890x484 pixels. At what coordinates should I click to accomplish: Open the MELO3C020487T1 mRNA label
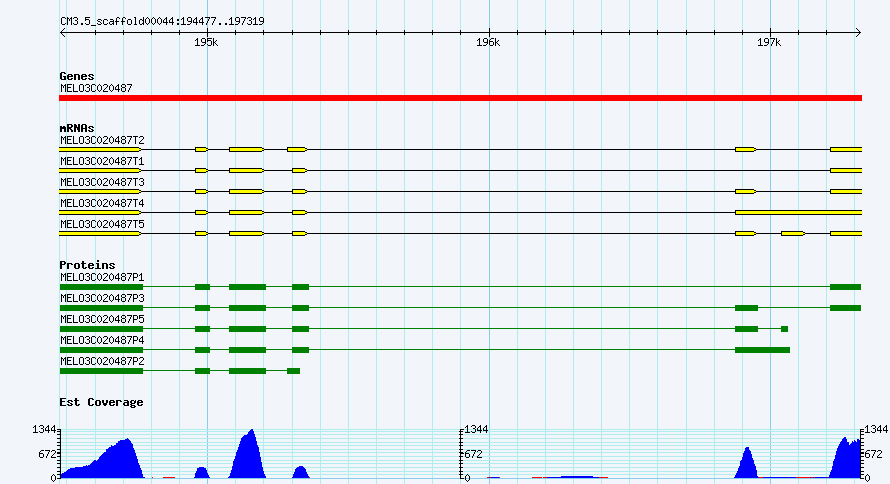click(102, 161)
